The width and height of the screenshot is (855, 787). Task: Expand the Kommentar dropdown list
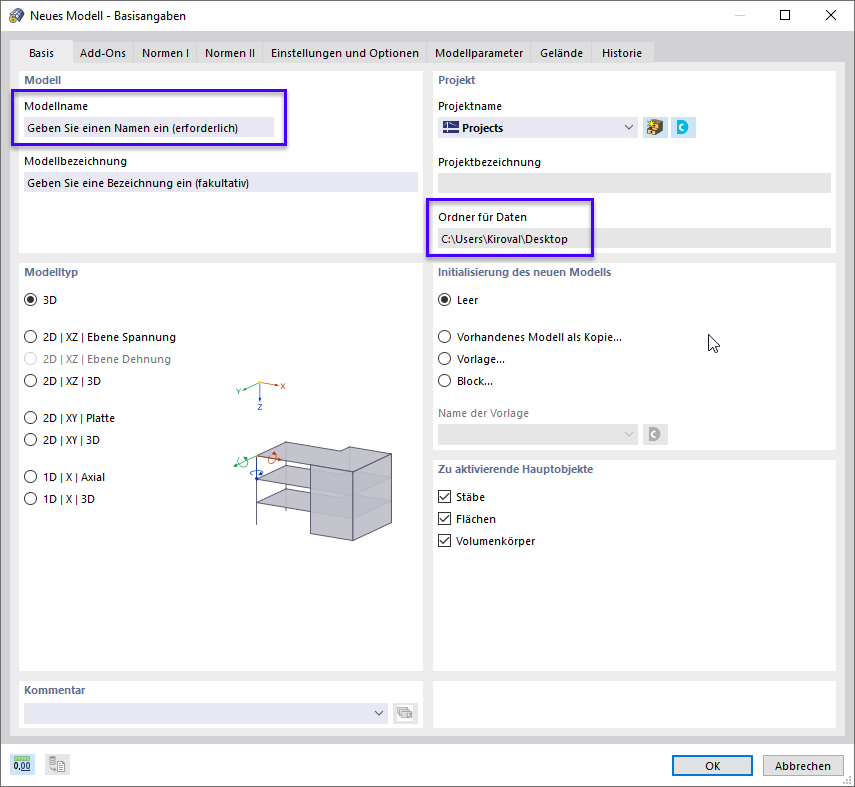coord(379,713)
